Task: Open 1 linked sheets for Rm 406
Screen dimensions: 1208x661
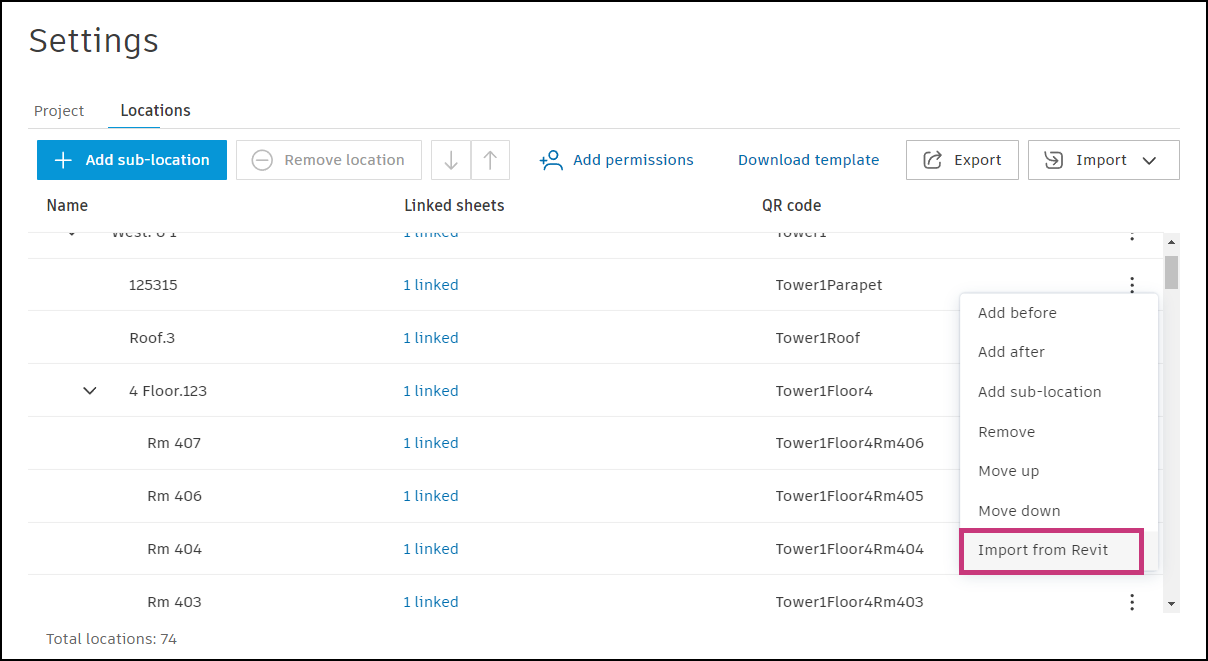Action: 431,495
